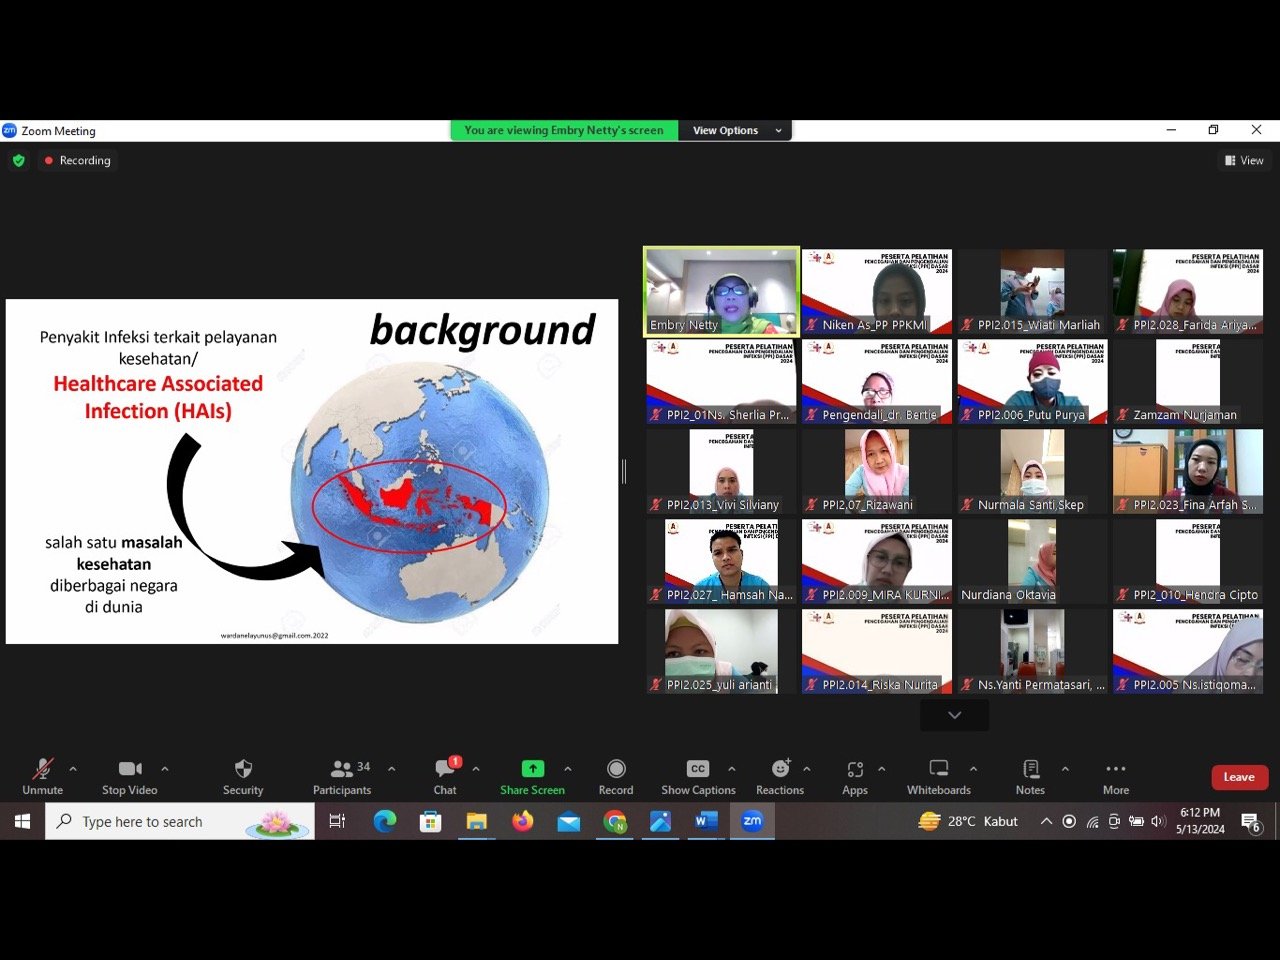Select Embry Netty's video thumbnail

click(721, 291)
